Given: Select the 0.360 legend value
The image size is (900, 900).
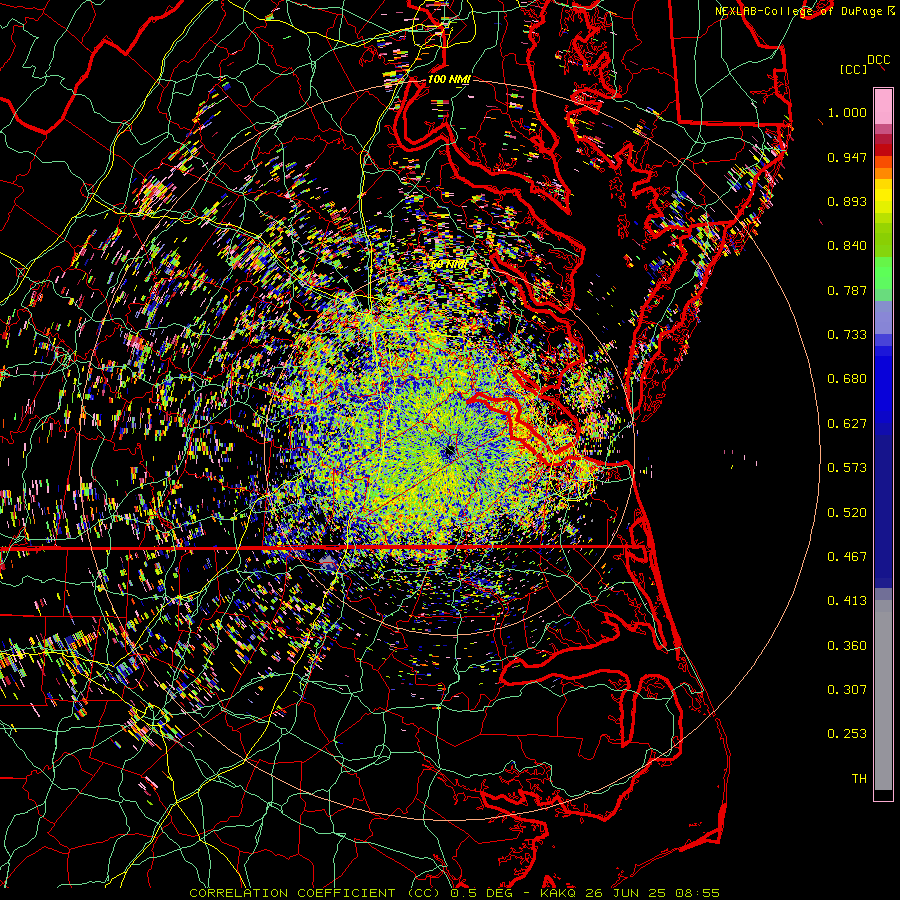Looking at the screenshot, I should (847, 646).
